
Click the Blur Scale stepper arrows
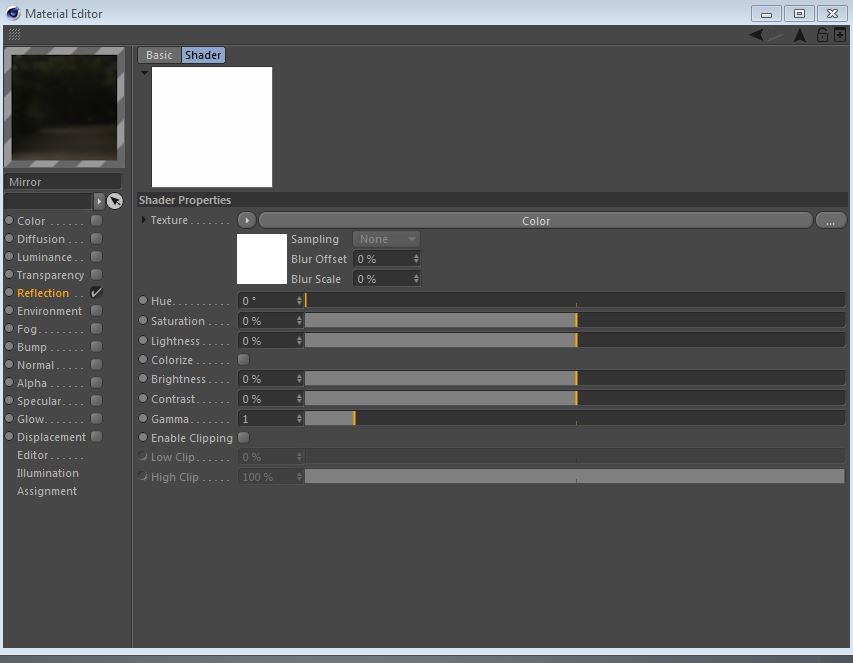[x=416, y=278]
